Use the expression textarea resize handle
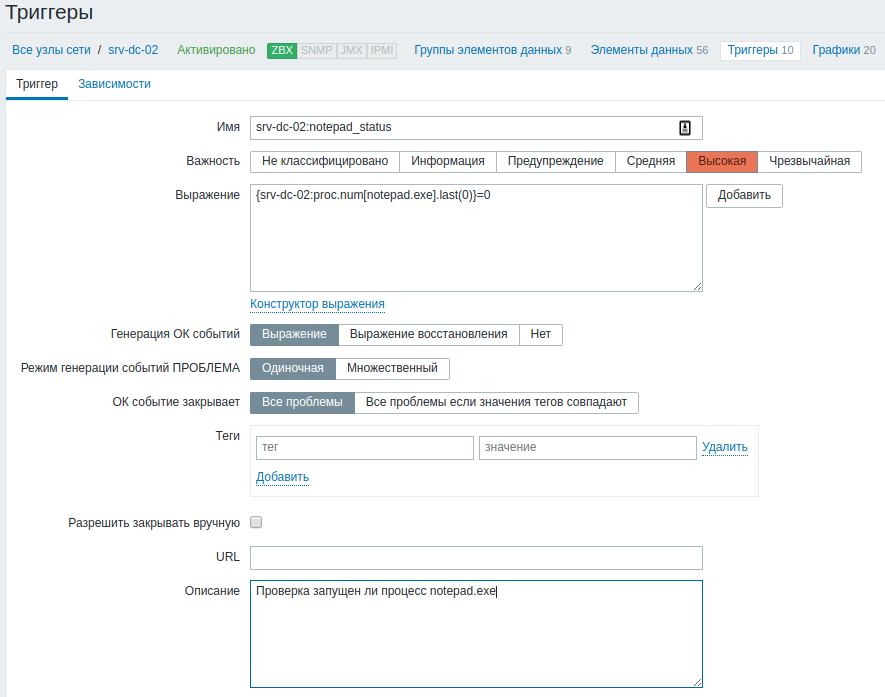The image size is (885, 697). point(698,287)
